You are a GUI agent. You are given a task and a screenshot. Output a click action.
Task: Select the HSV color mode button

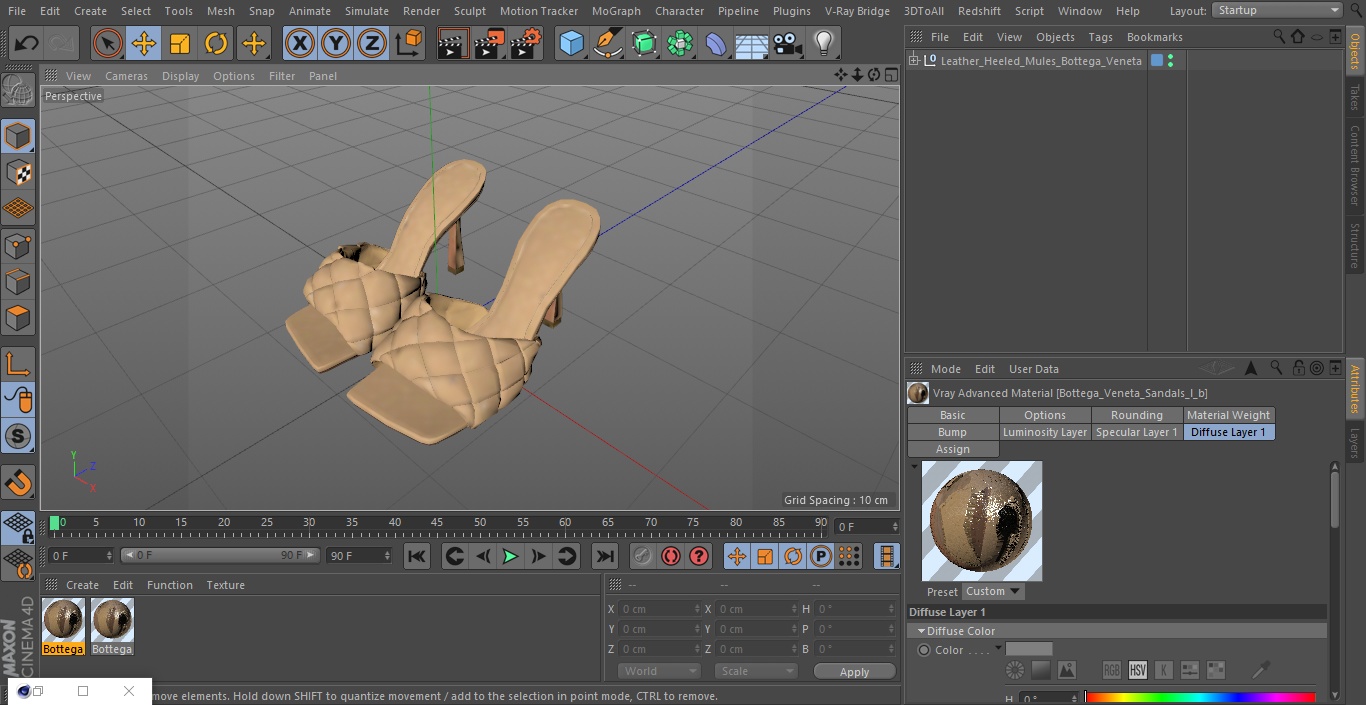1137,670
